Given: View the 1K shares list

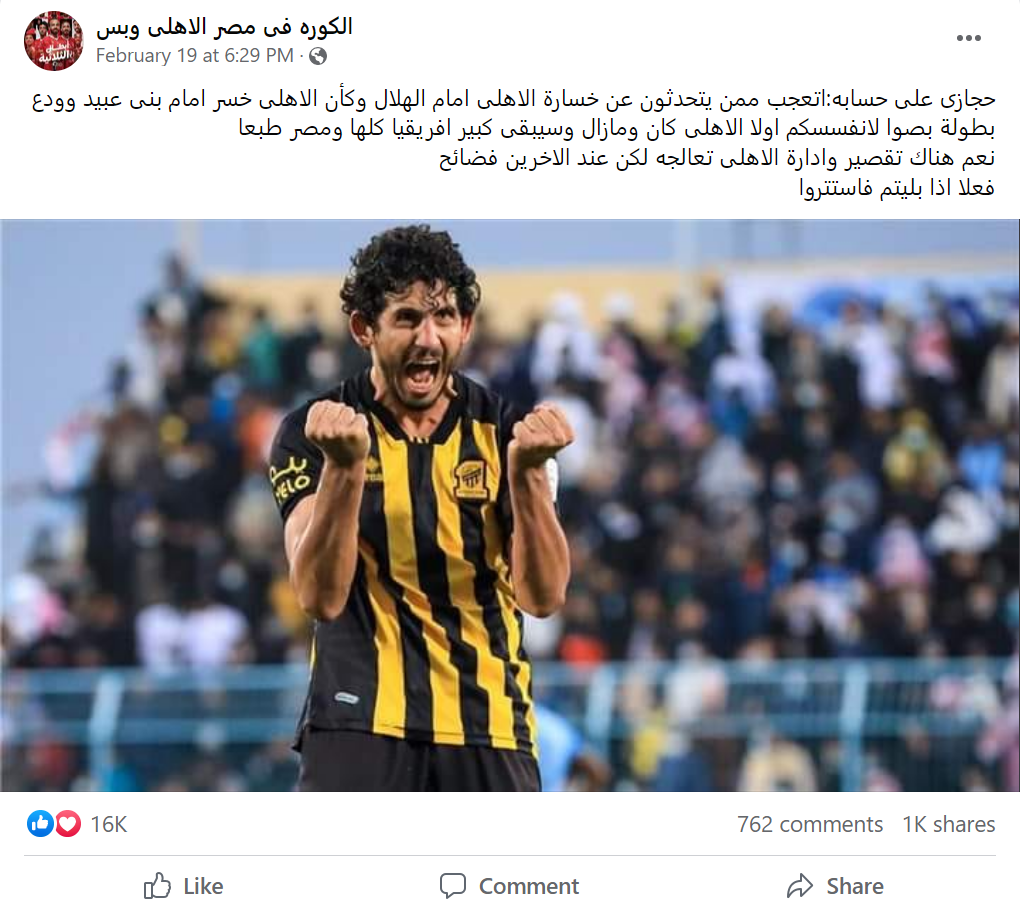Looking at the screenshot, I should tap(948, 824).
